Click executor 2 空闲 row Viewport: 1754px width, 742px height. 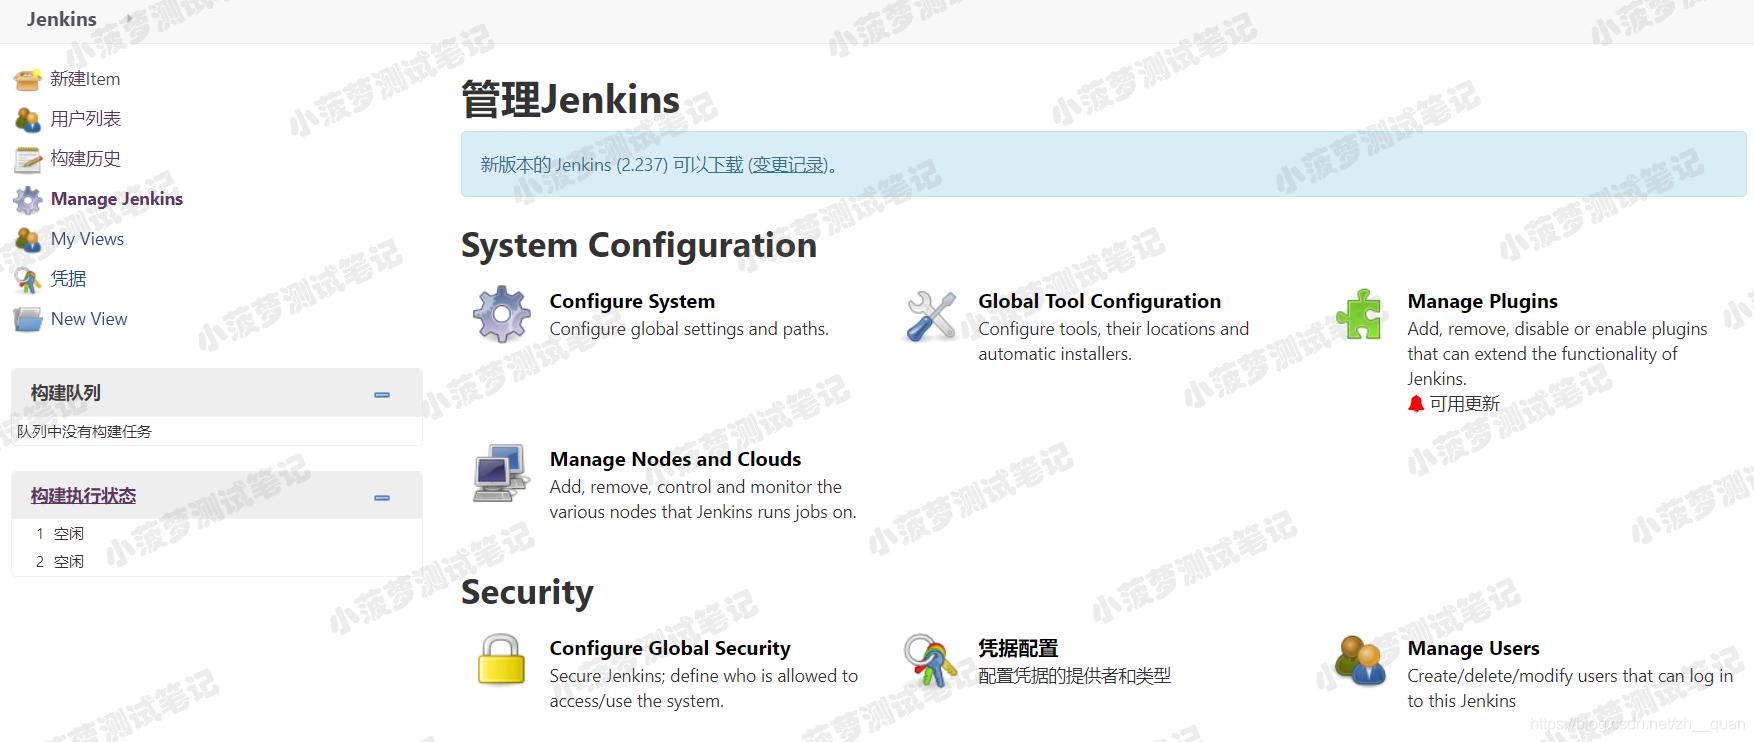click(x=217, y=562)
